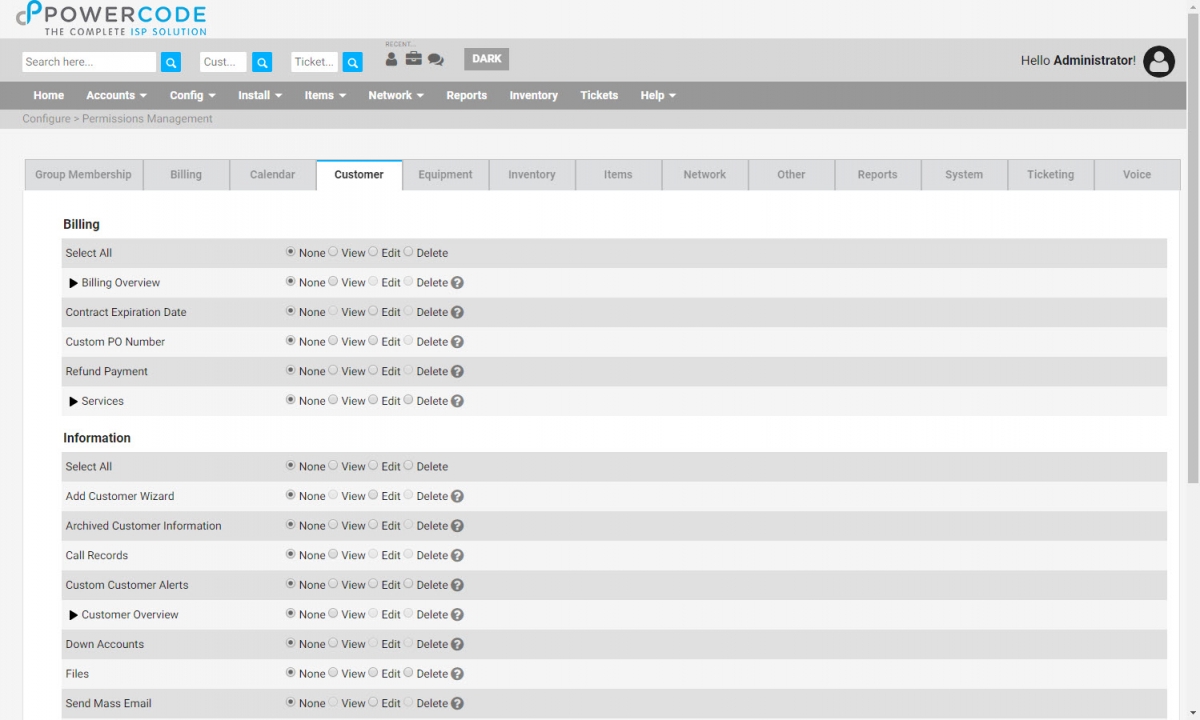This screenshot has height=720, width=1200.
Task: Click the help icon beside Billing Overview
Action: [x=457, y=282]
